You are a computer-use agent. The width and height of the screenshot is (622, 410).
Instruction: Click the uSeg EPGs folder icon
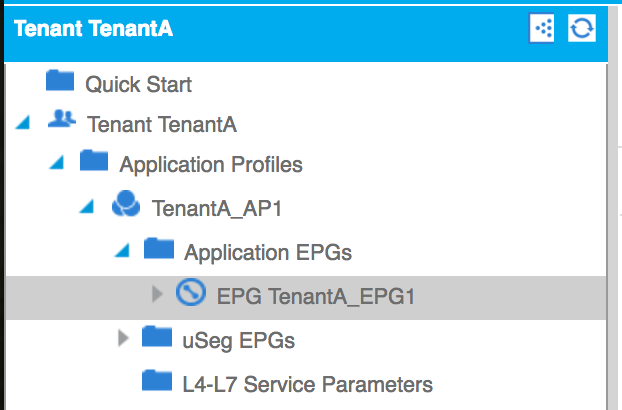(157, 337)
